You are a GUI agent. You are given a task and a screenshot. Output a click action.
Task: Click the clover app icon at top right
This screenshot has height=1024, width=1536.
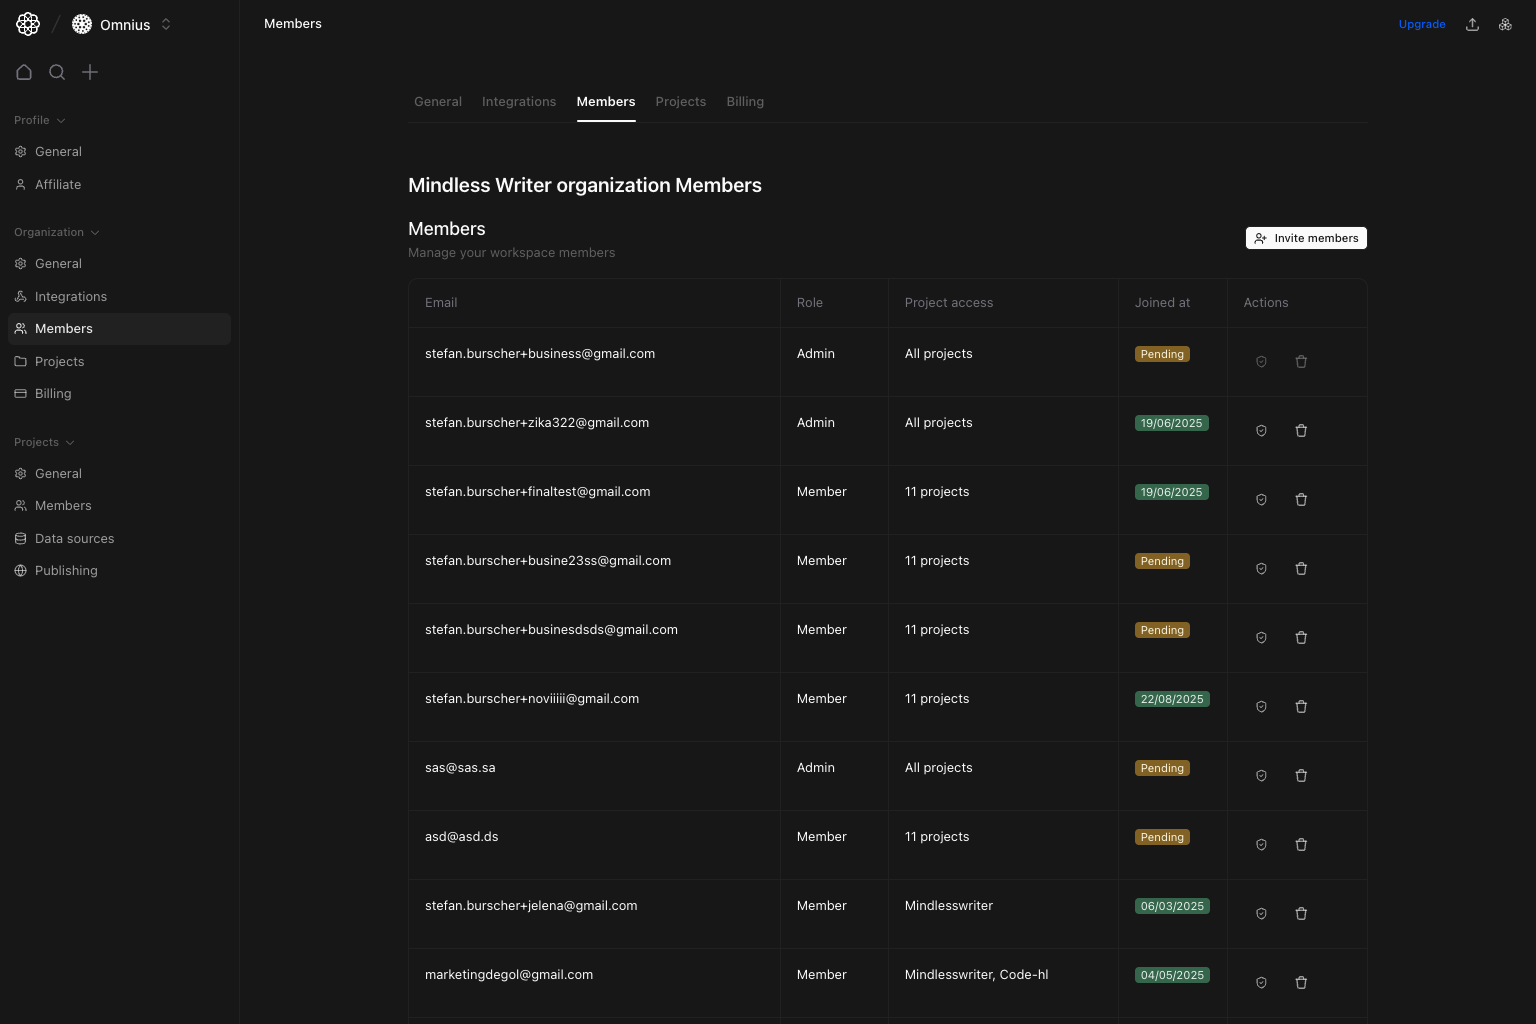point(1505,24)
